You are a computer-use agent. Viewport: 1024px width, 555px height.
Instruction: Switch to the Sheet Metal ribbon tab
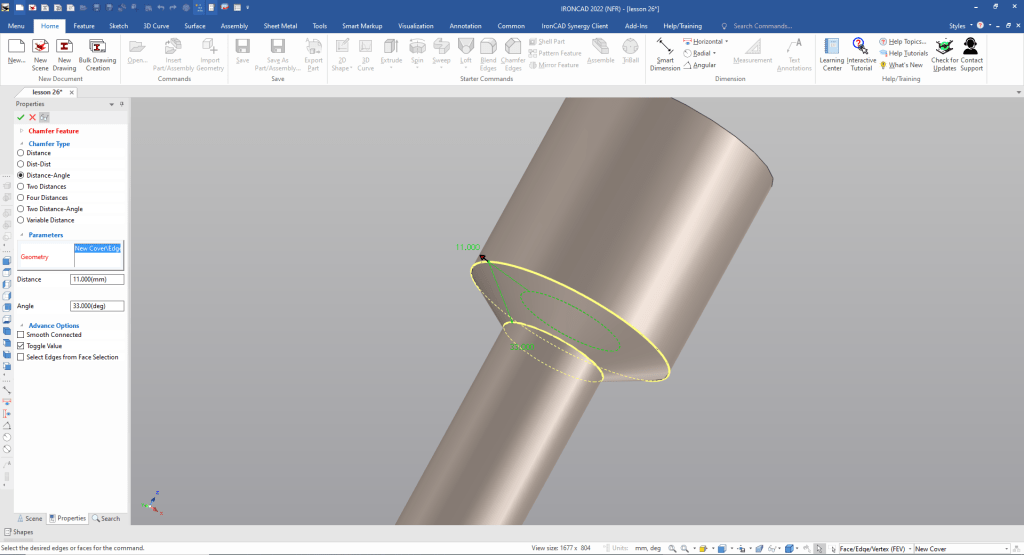(279, 25)
